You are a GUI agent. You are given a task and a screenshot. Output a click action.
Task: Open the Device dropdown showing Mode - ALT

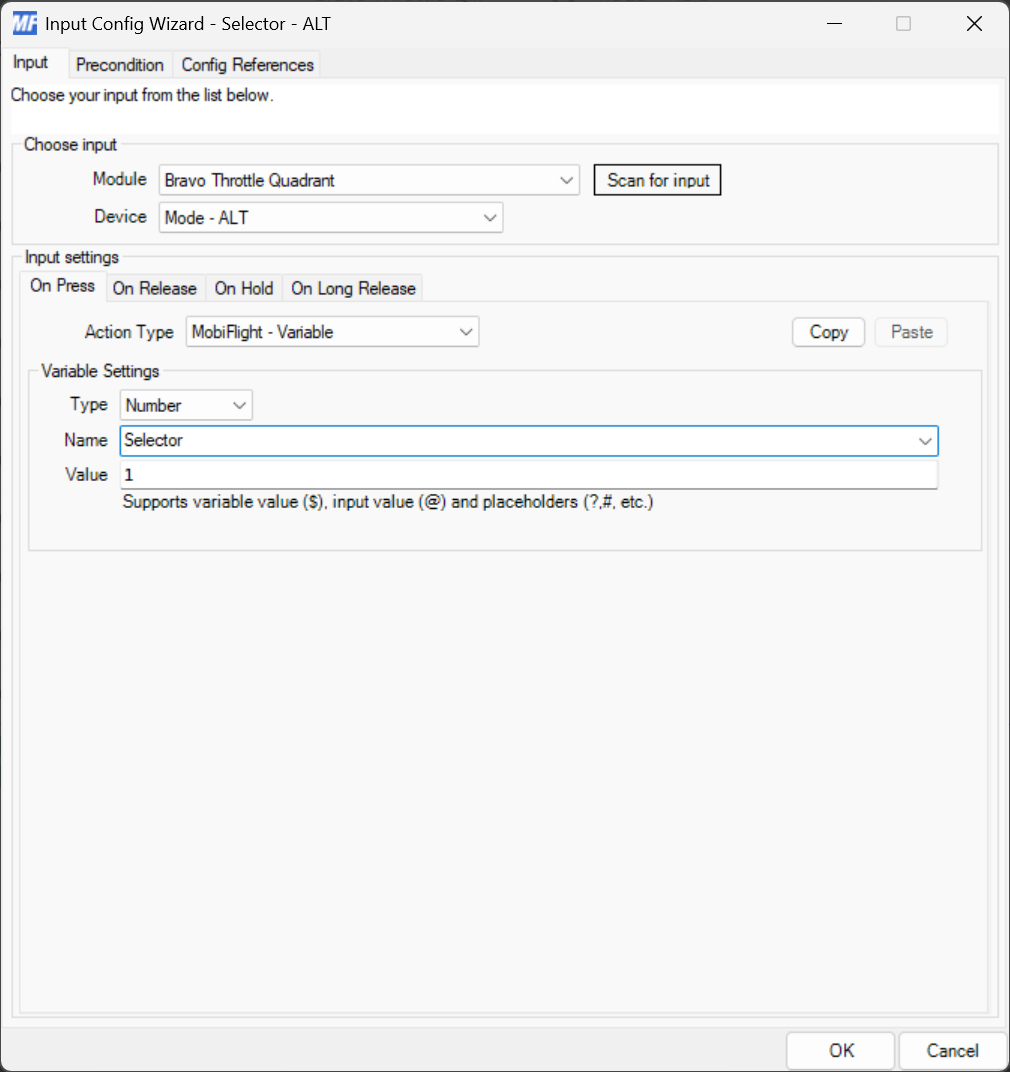(x=331, y=217)
